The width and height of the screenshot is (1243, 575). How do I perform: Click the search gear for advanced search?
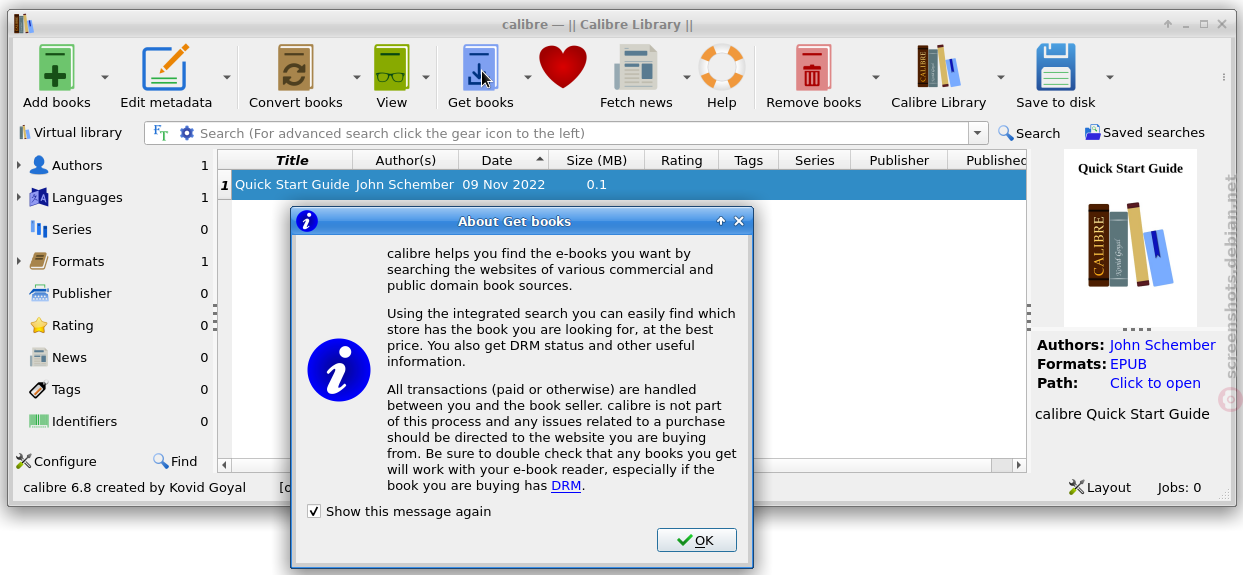point(186,133)
